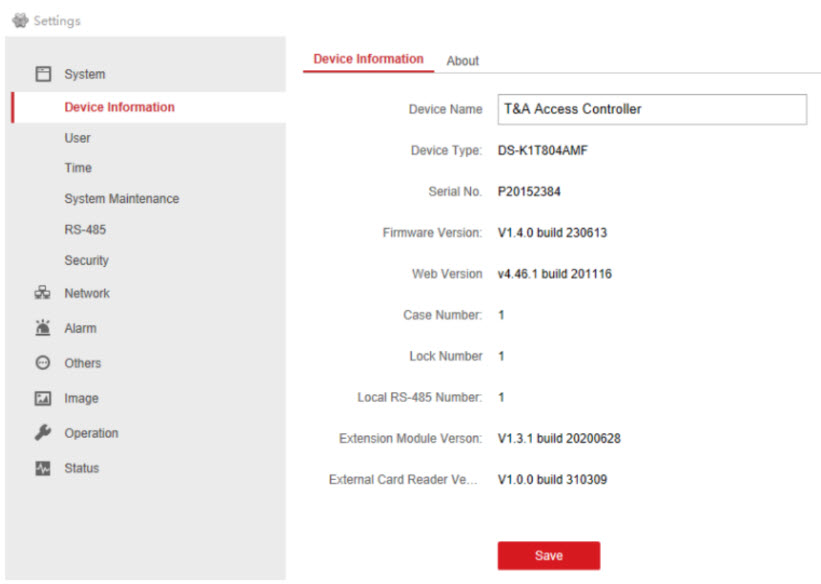Expand the Network menu section

click(87, 294)
